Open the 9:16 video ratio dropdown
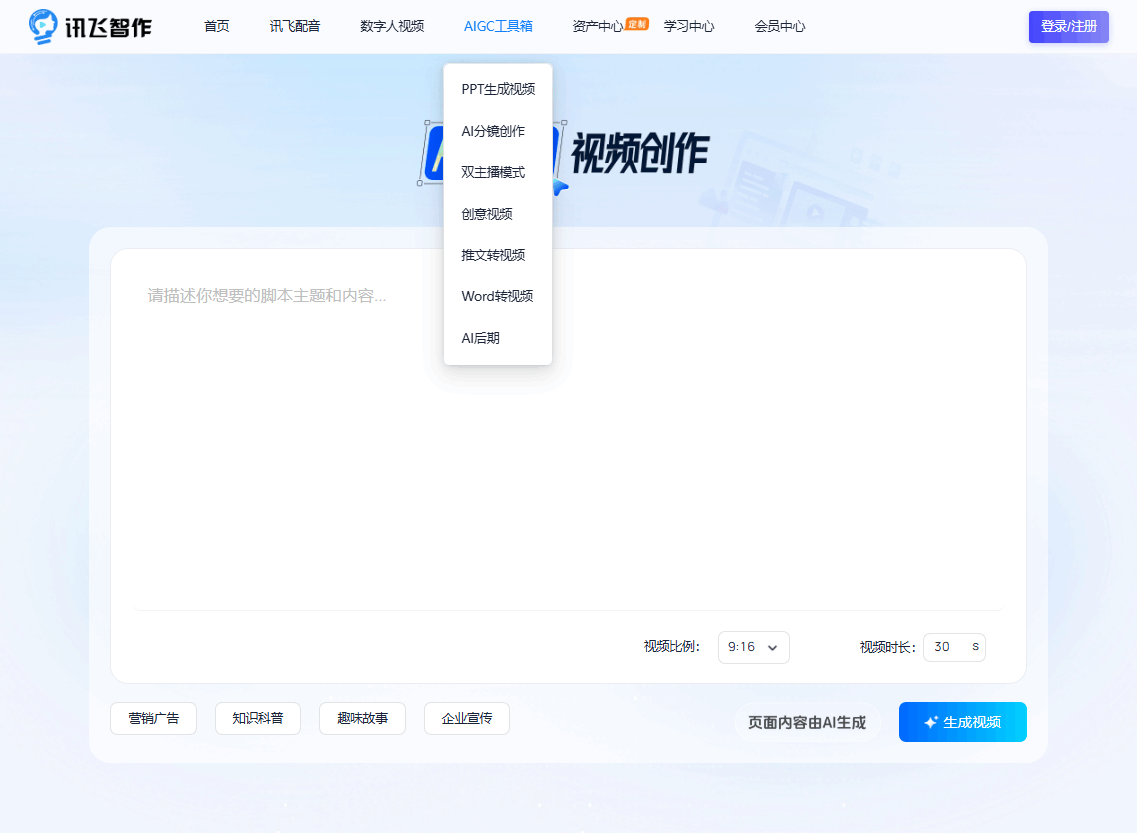This screenshot has height=833, width=1137. pyautogui.click(x=753, y=647)
